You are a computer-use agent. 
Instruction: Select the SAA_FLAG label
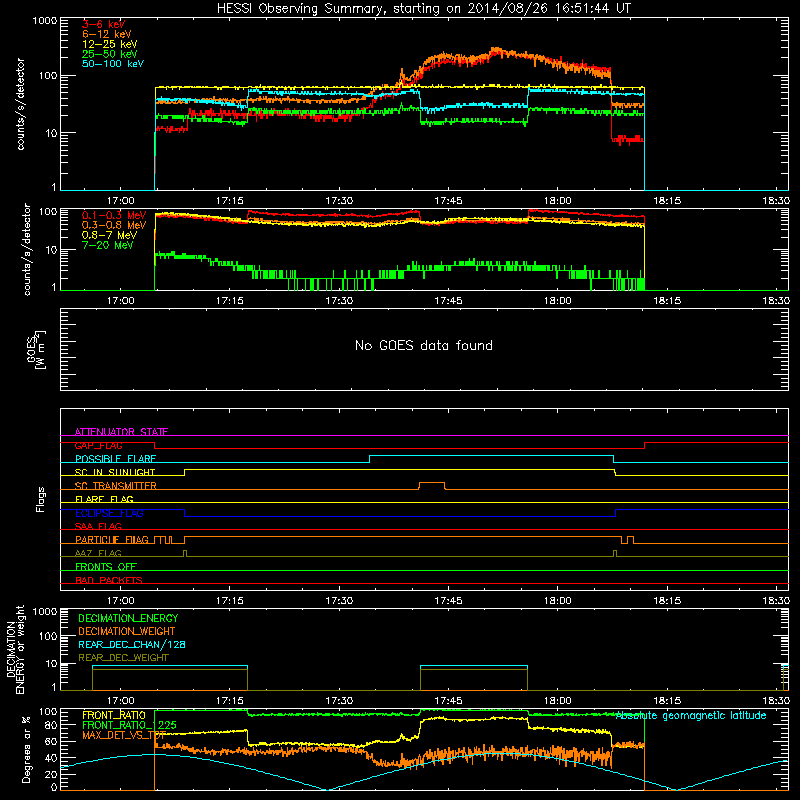(x=98, y=526)
